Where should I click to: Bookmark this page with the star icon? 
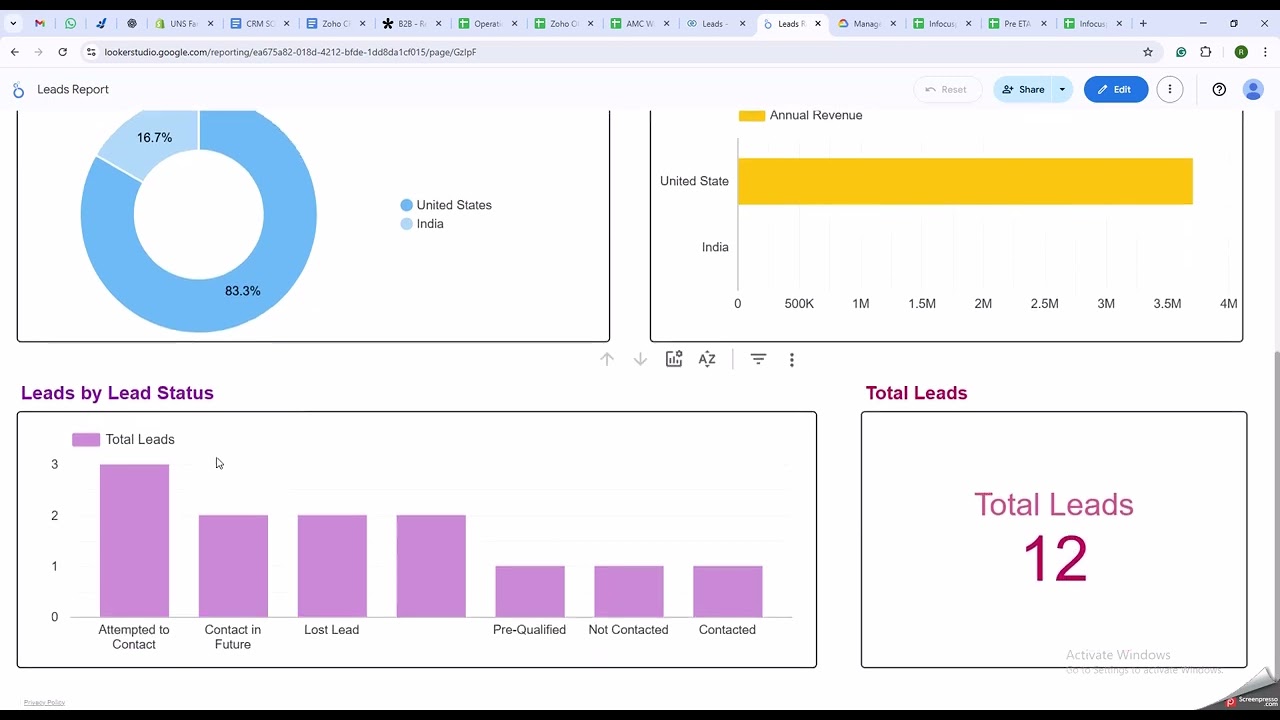(1148, 52)
